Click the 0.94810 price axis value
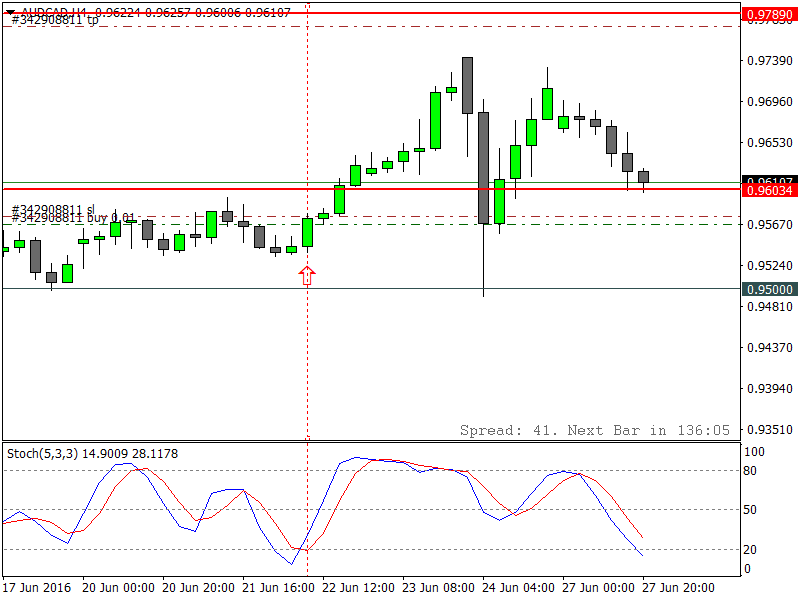The image size is (800, 600). coord(769,307)
